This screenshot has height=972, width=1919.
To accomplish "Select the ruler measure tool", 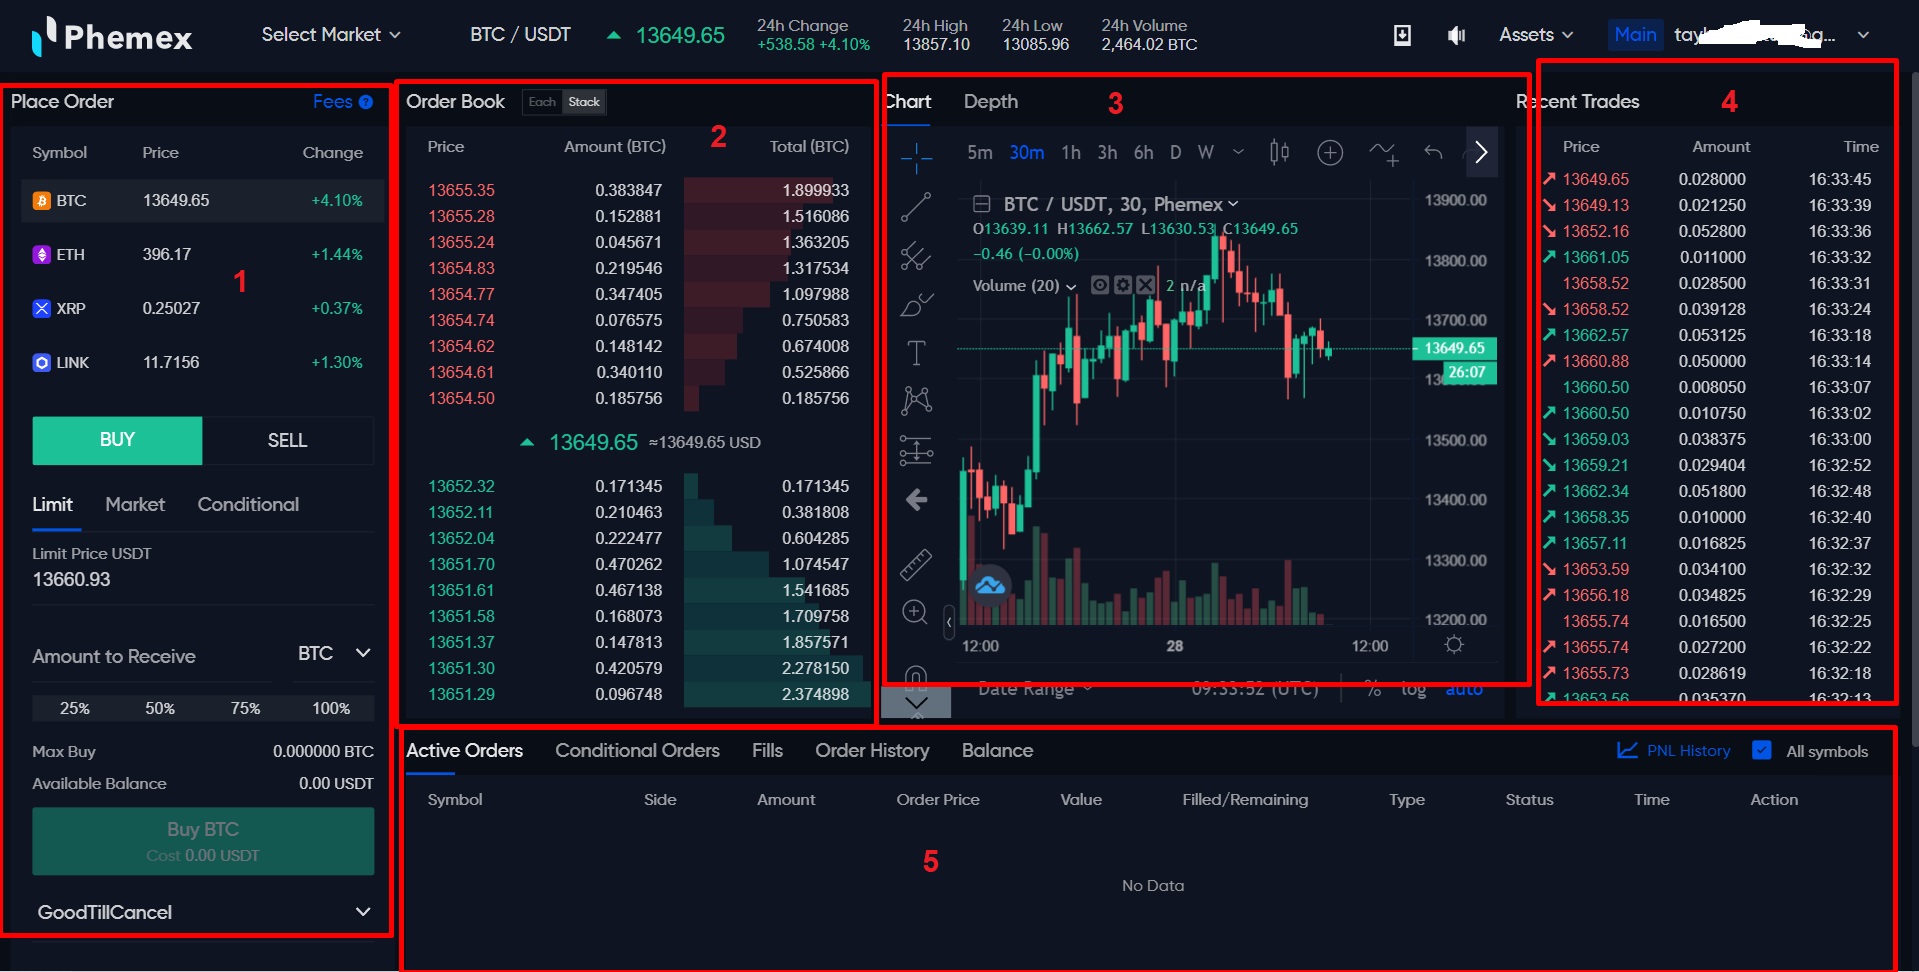I will (x=916, y=565).
